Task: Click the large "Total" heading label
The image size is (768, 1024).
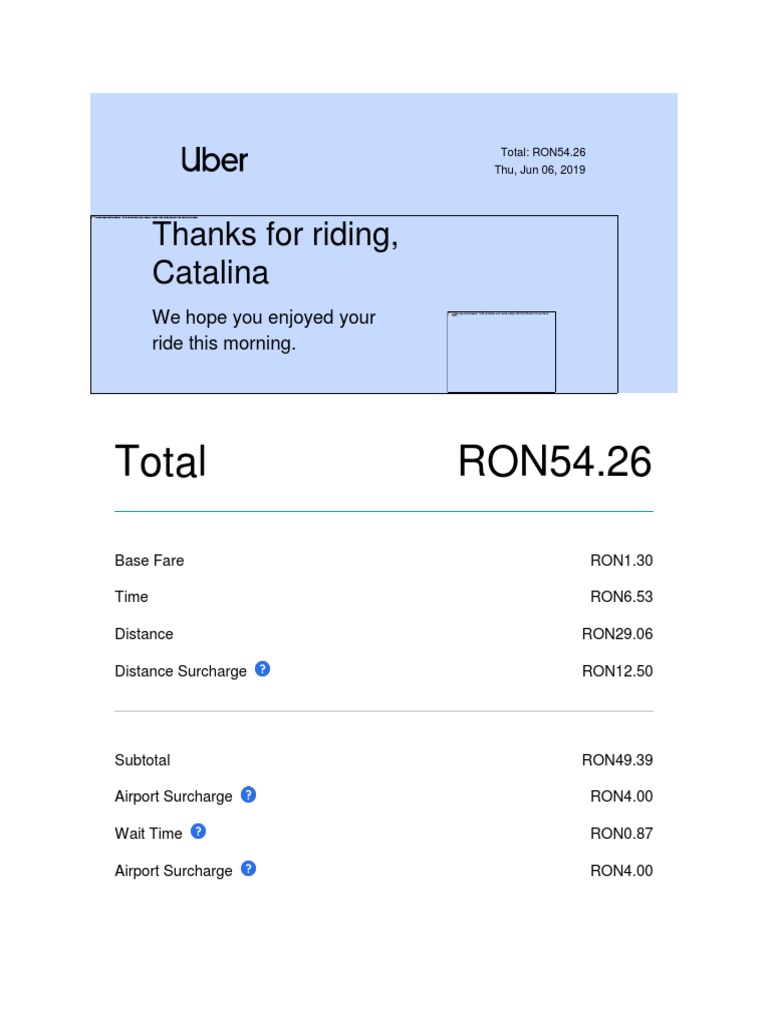Action: (x=161, y=462)
